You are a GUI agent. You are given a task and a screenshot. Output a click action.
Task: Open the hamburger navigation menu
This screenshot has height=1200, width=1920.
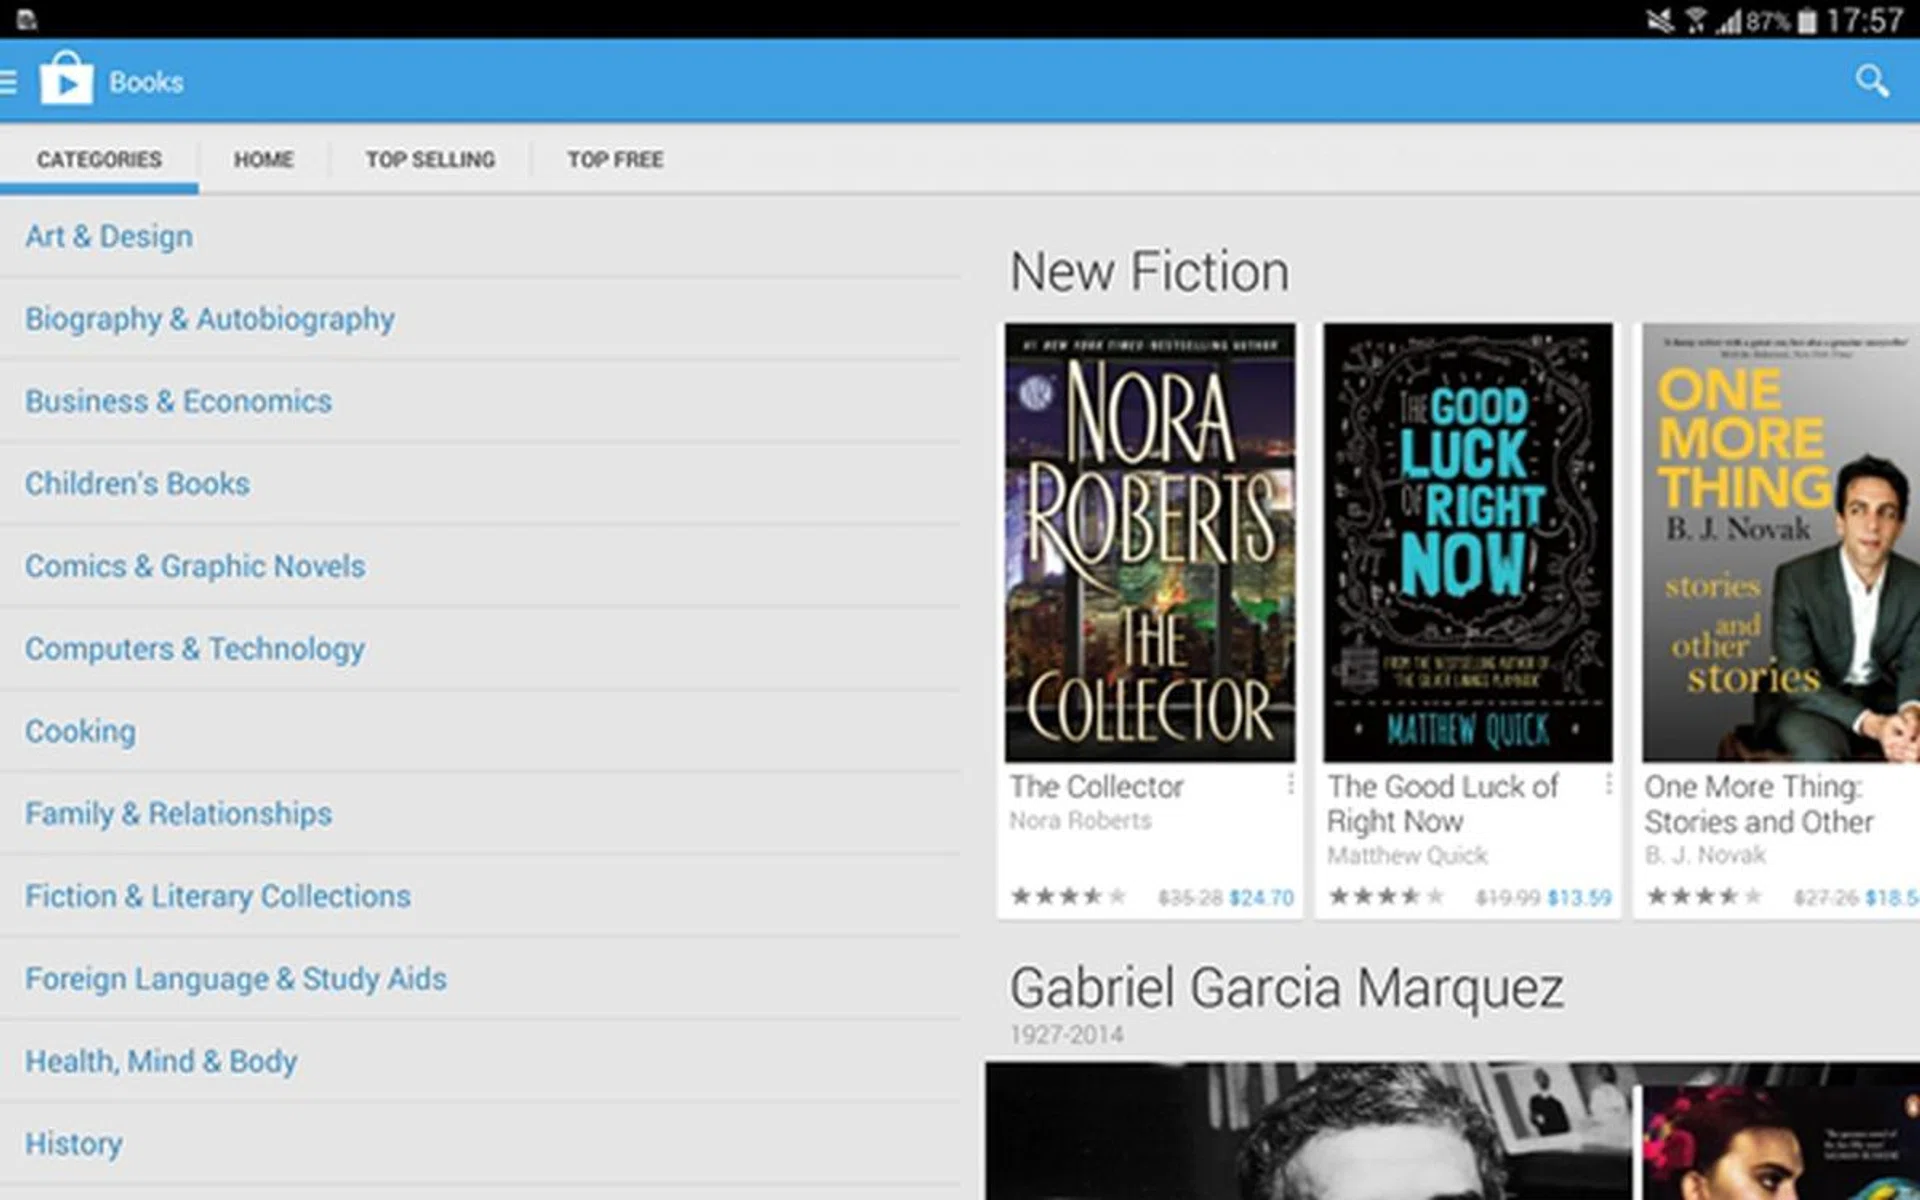pyautogui.click(x=9, y=82)
